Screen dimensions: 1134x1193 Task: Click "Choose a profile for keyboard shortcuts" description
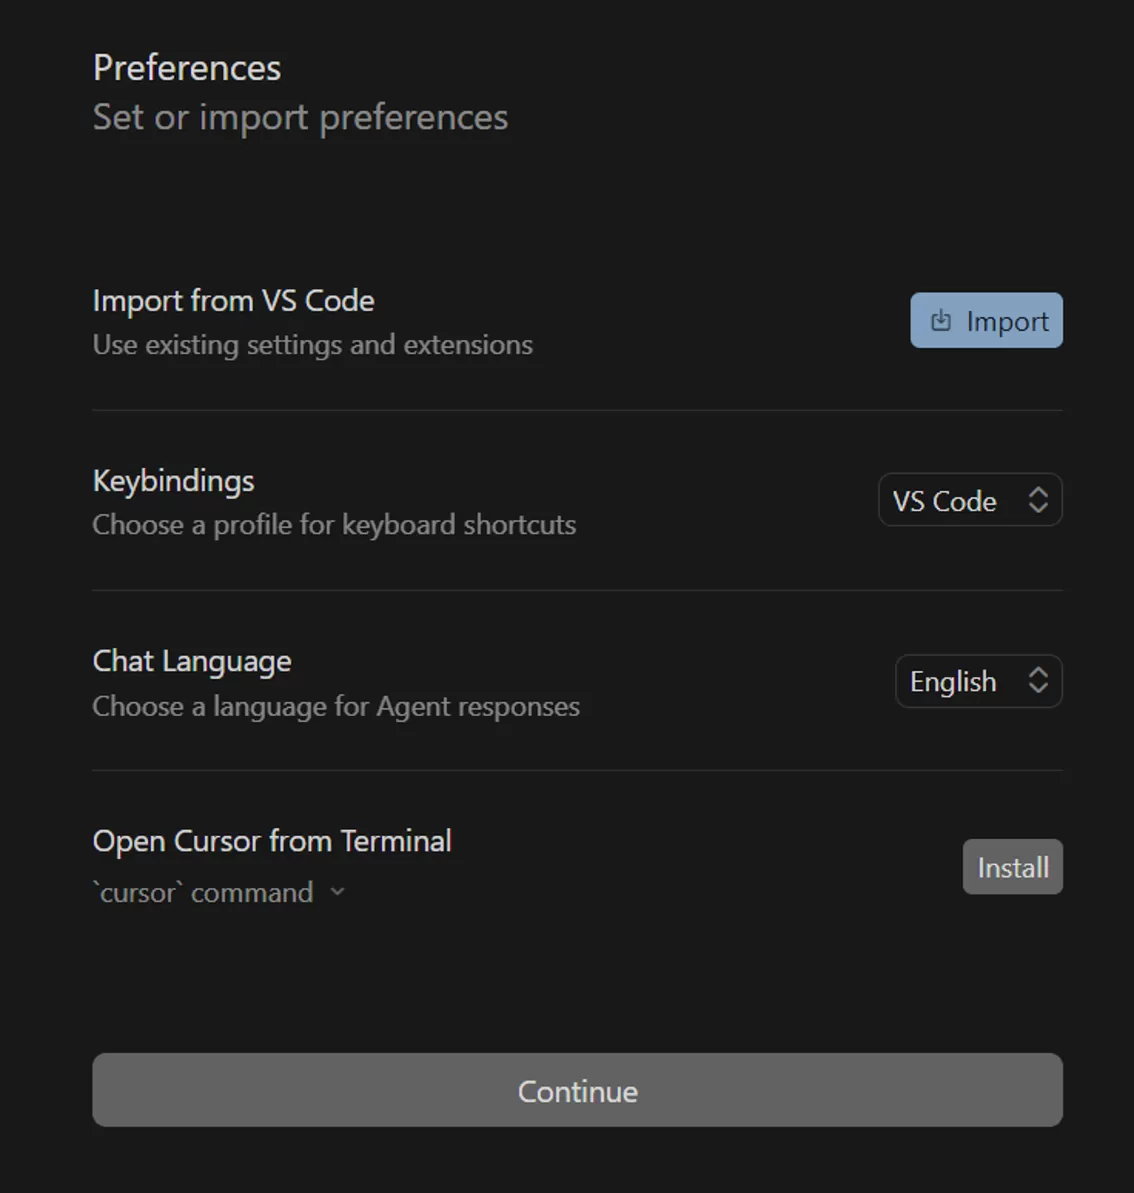pyautogui.click(x=334, y=525)
